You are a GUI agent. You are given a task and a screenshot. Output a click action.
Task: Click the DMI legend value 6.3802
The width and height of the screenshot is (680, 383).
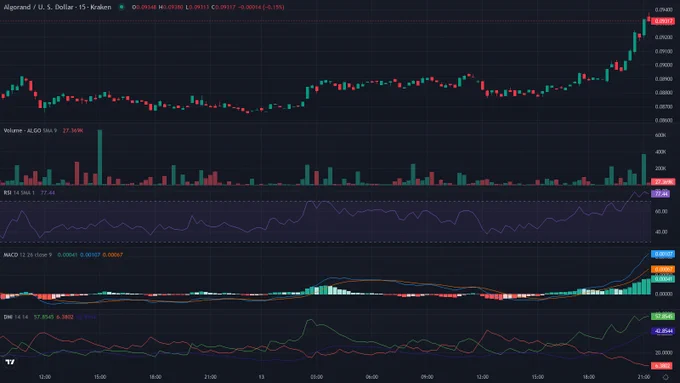[65, 317]
